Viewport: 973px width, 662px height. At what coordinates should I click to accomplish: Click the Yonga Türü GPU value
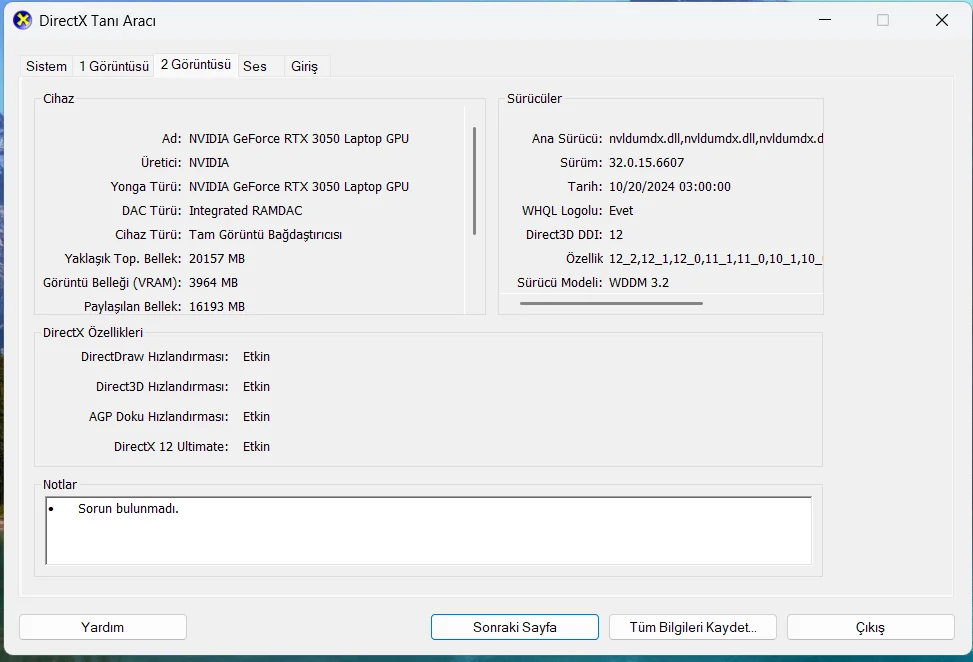(x=299, y=187)
